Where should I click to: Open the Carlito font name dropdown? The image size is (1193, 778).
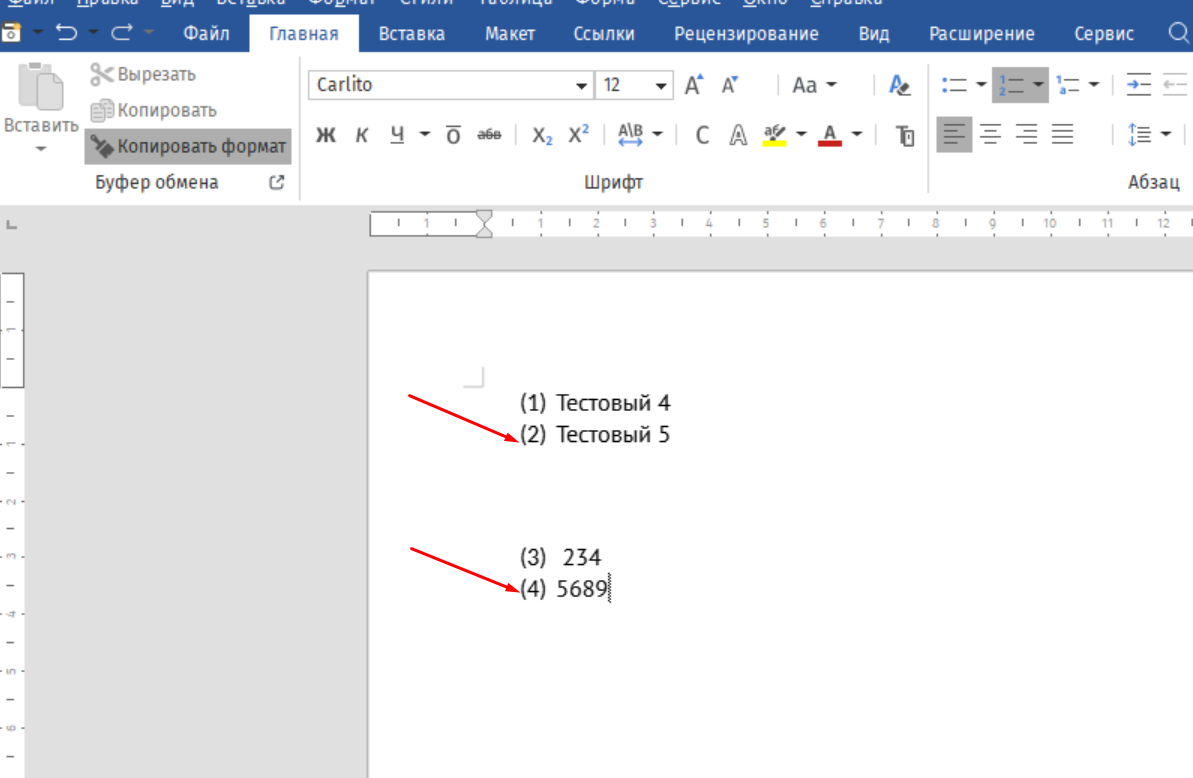[x=581, y=85]
